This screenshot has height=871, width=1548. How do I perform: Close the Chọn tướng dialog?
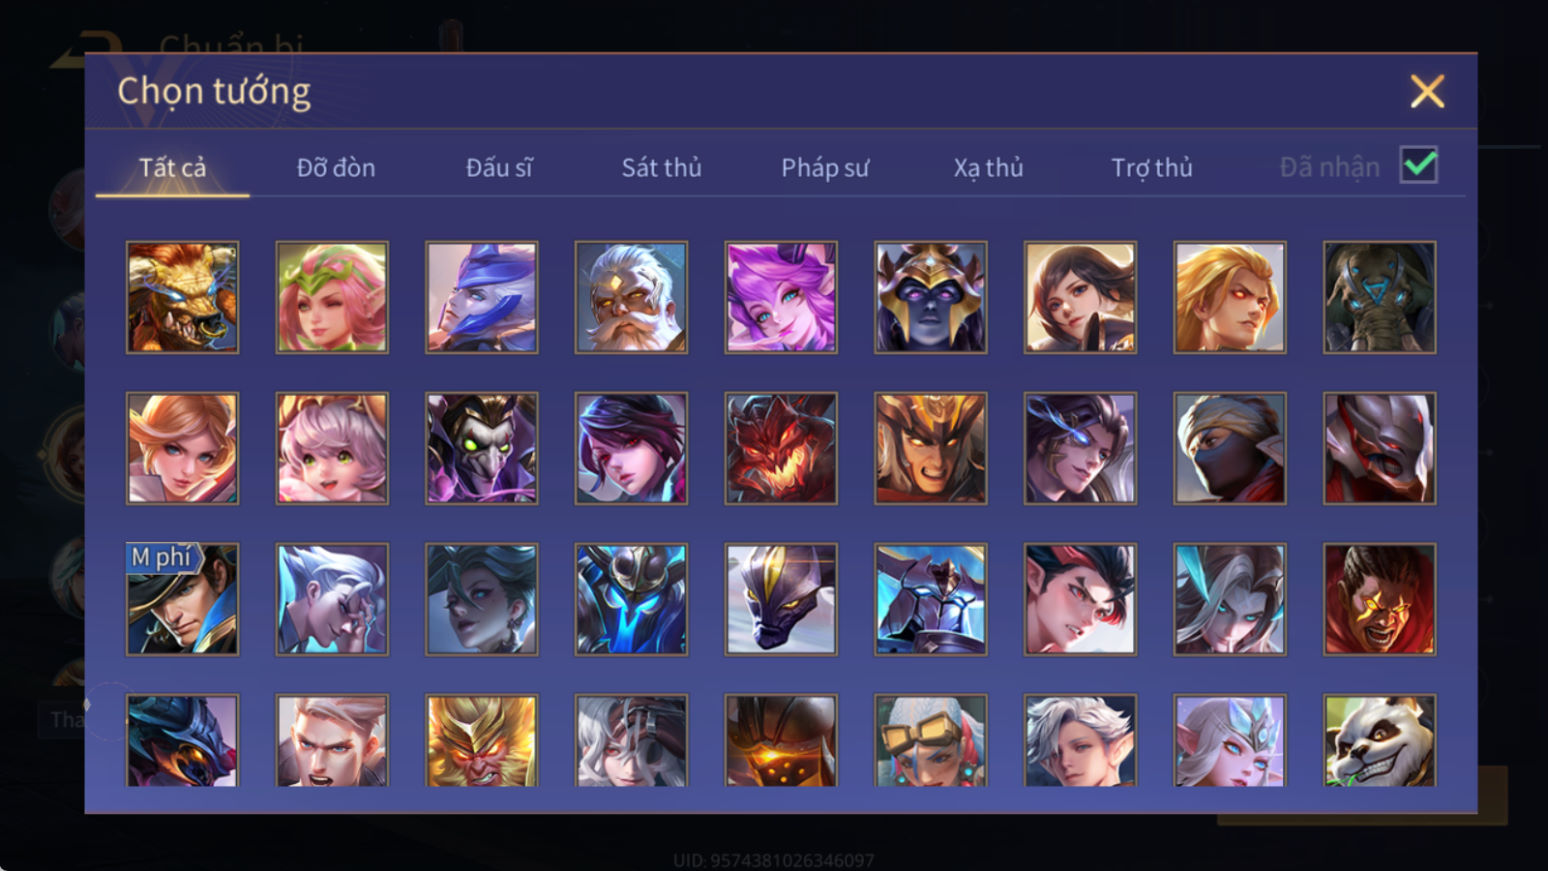pos(1427,91)
